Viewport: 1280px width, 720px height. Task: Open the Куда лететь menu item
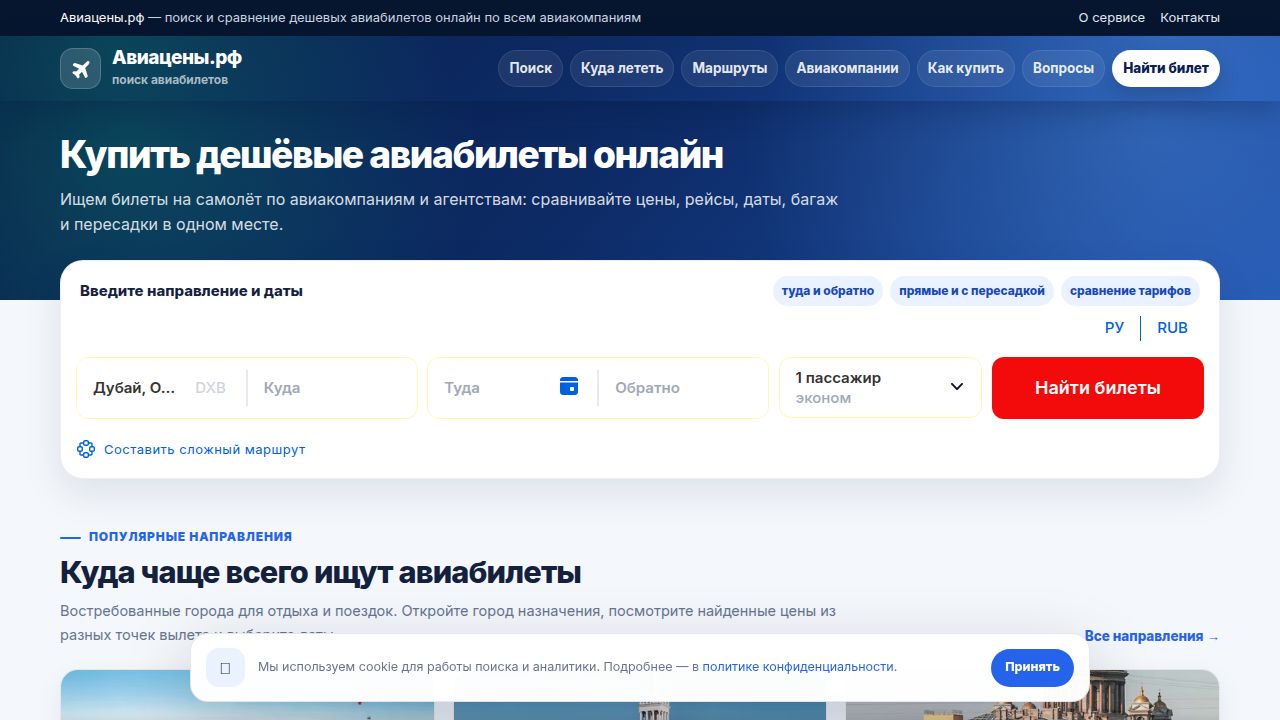(622, 68)
